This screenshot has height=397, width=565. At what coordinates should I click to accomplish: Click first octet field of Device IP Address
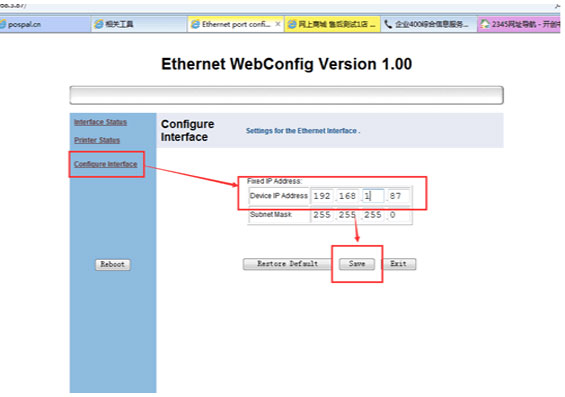point(322,196)
